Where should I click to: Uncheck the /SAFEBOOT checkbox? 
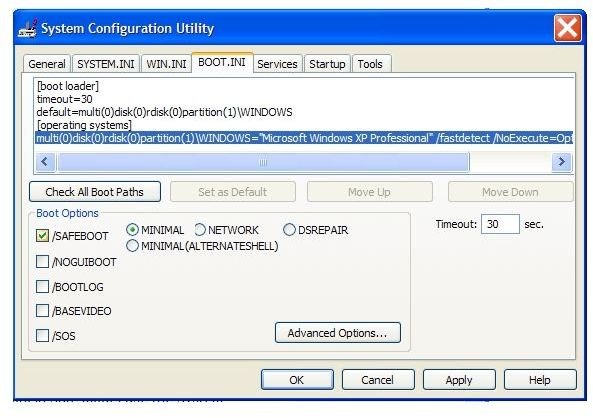coord(42,236)
